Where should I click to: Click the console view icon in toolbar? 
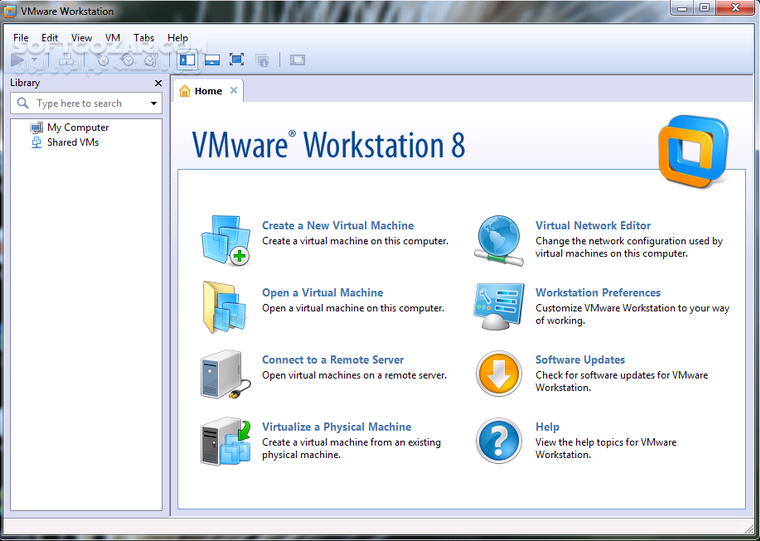[297, 60]
